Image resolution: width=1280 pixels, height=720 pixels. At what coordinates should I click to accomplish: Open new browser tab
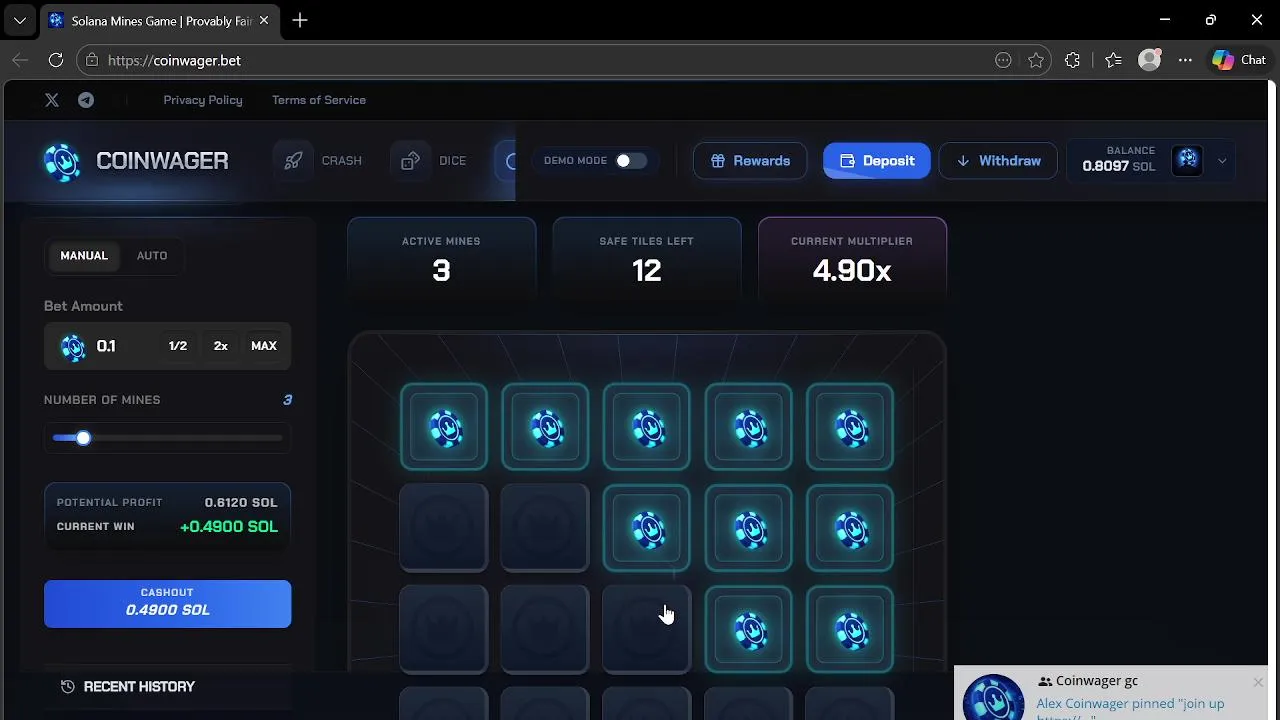(300, 20)
